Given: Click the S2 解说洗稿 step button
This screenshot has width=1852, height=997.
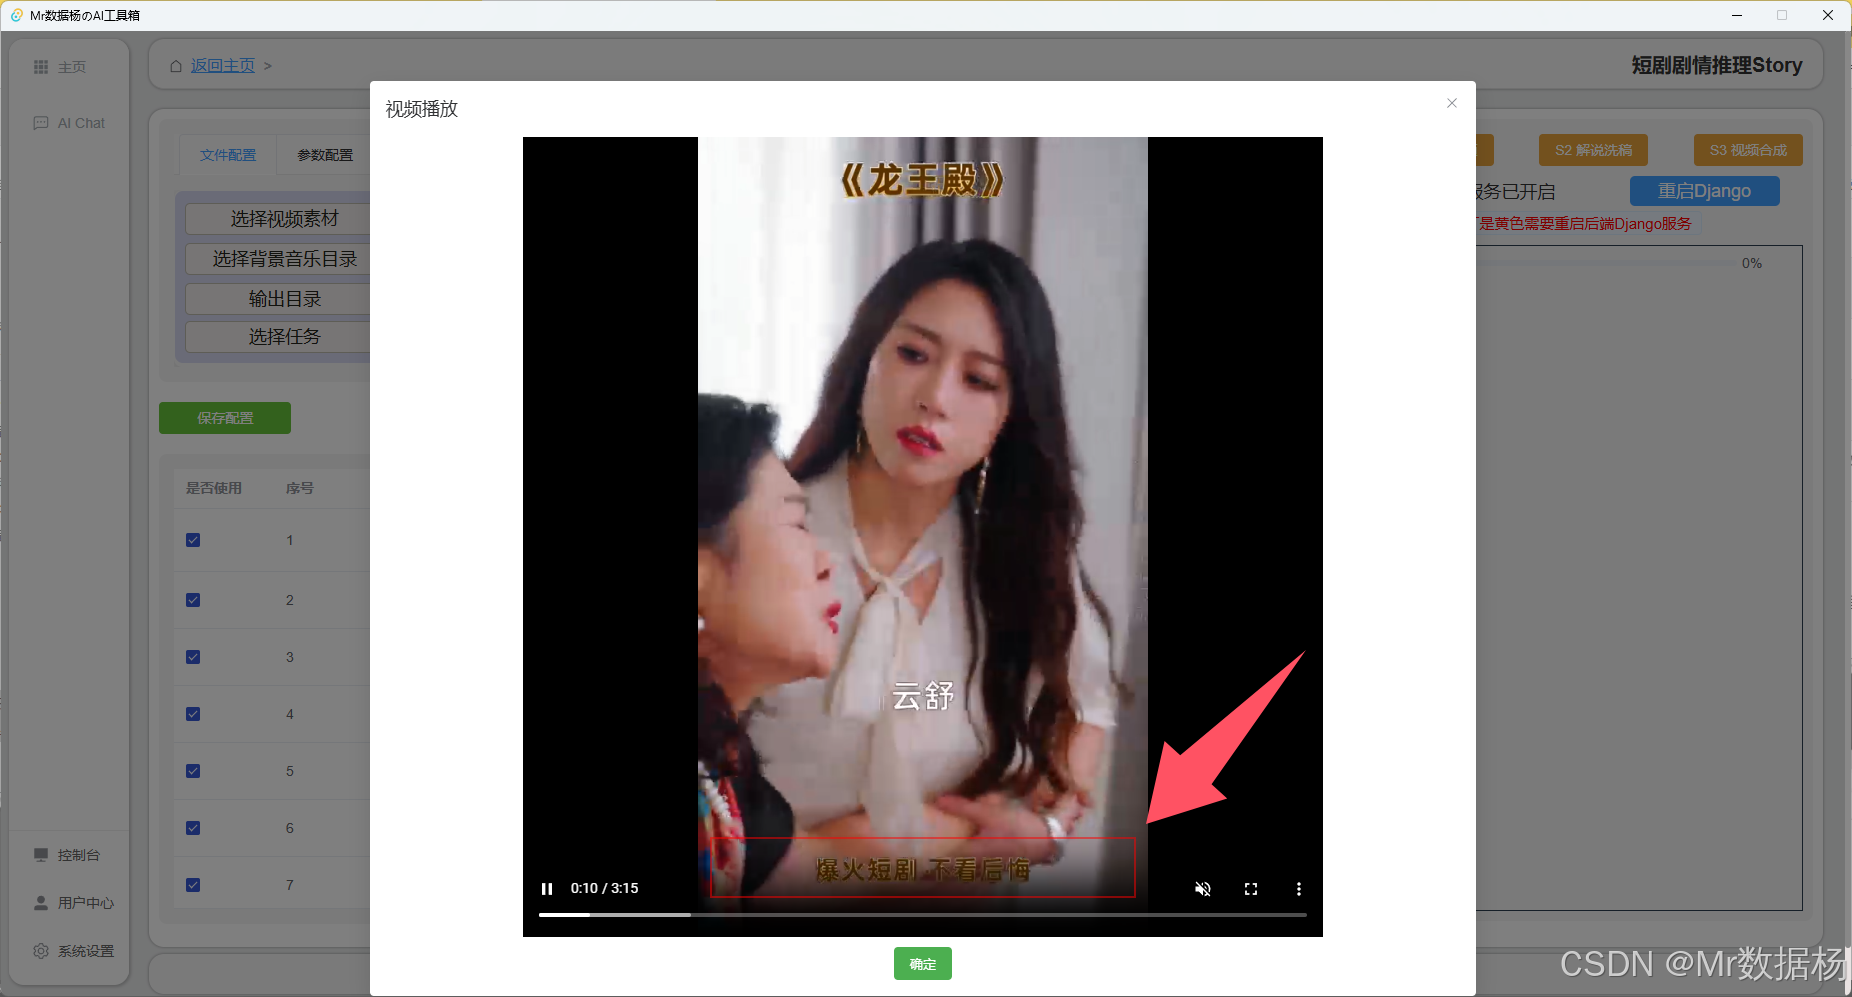Looking at the screenshot, I should [1593, 150].
